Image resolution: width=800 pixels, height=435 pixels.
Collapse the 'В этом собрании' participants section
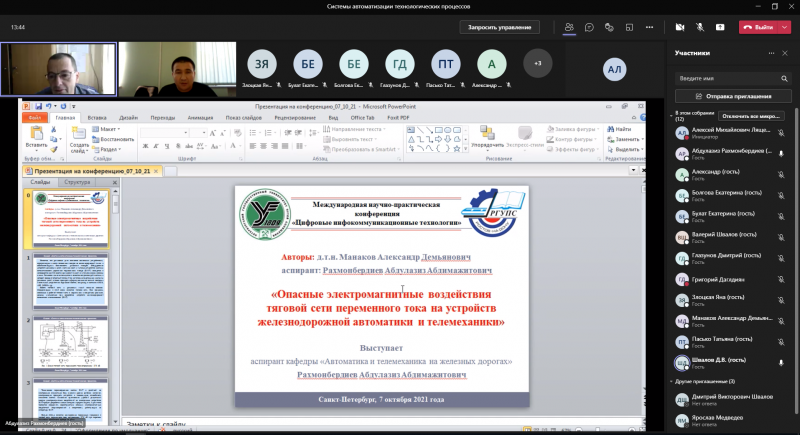point(671,116)
